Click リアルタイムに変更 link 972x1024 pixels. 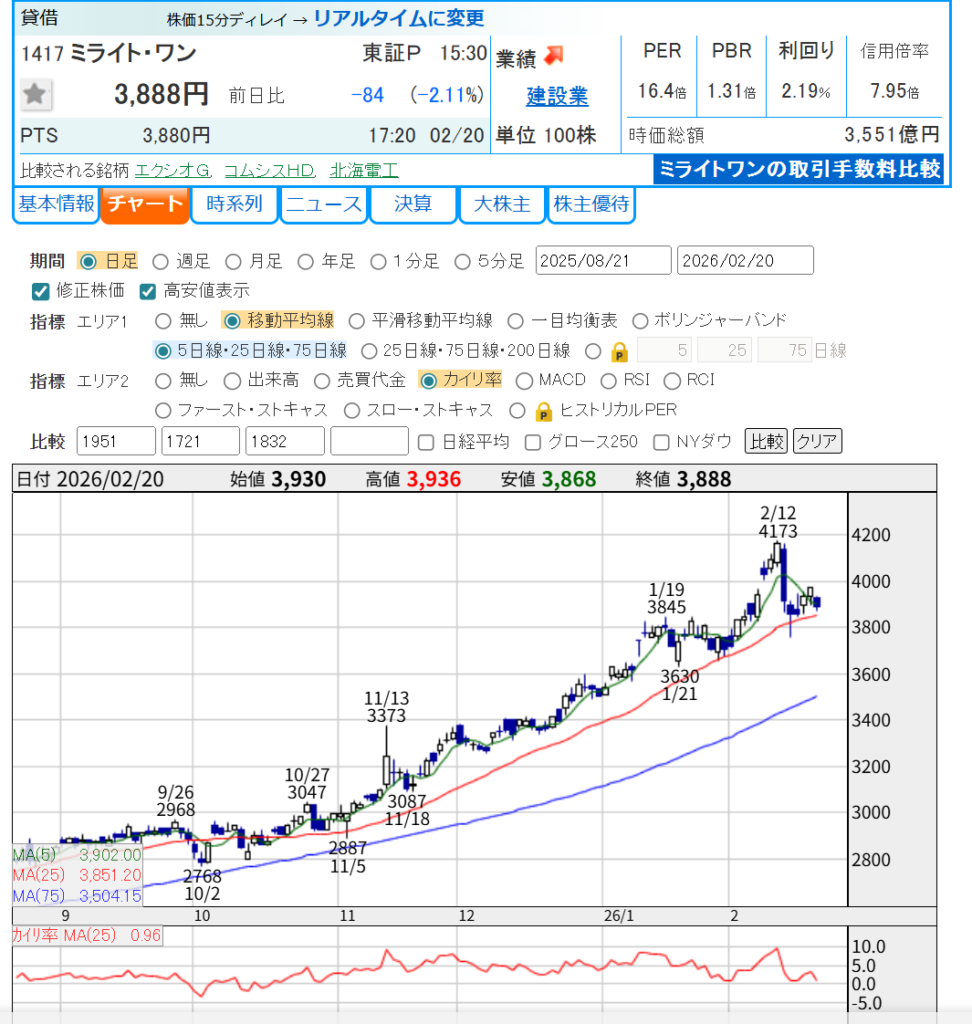[398, 18]
